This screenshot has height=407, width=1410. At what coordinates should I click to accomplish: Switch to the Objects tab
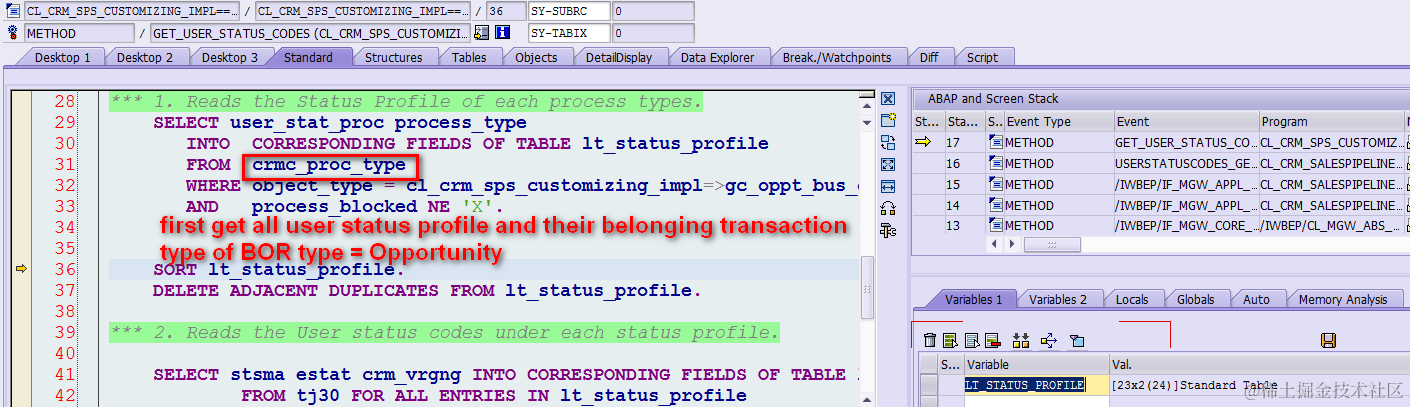click(536, 58)
